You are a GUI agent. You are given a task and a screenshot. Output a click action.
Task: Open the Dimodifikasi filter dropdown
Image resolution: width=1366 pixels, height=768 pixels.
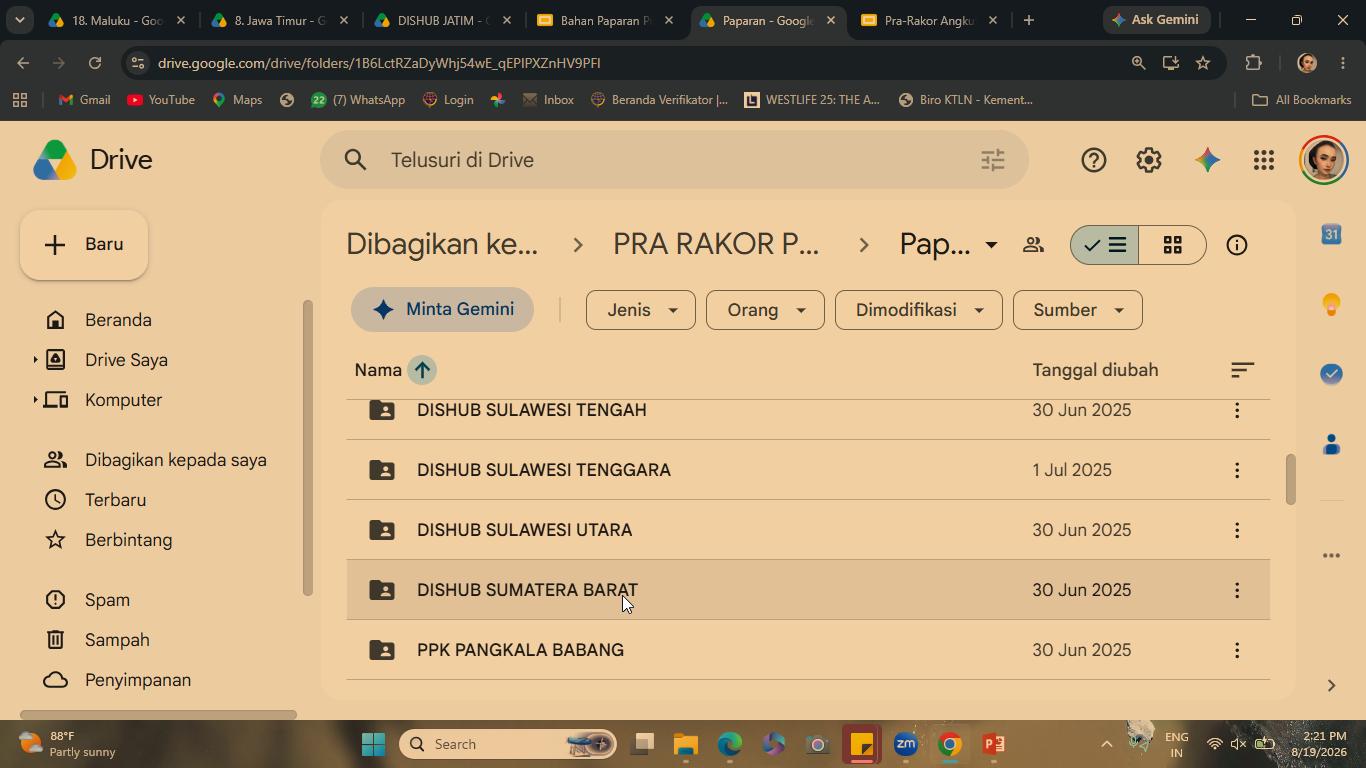pos(918,310)
